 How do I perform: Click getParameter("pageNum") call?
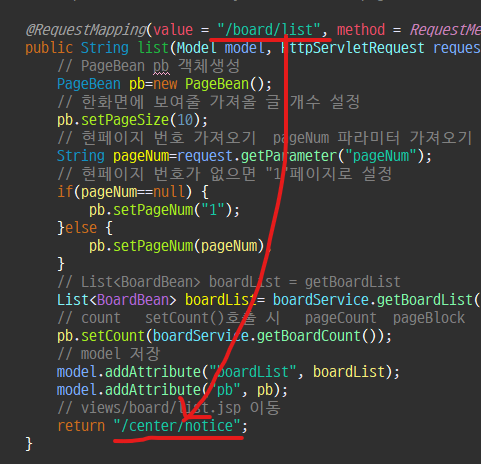[x=332, y=156]
